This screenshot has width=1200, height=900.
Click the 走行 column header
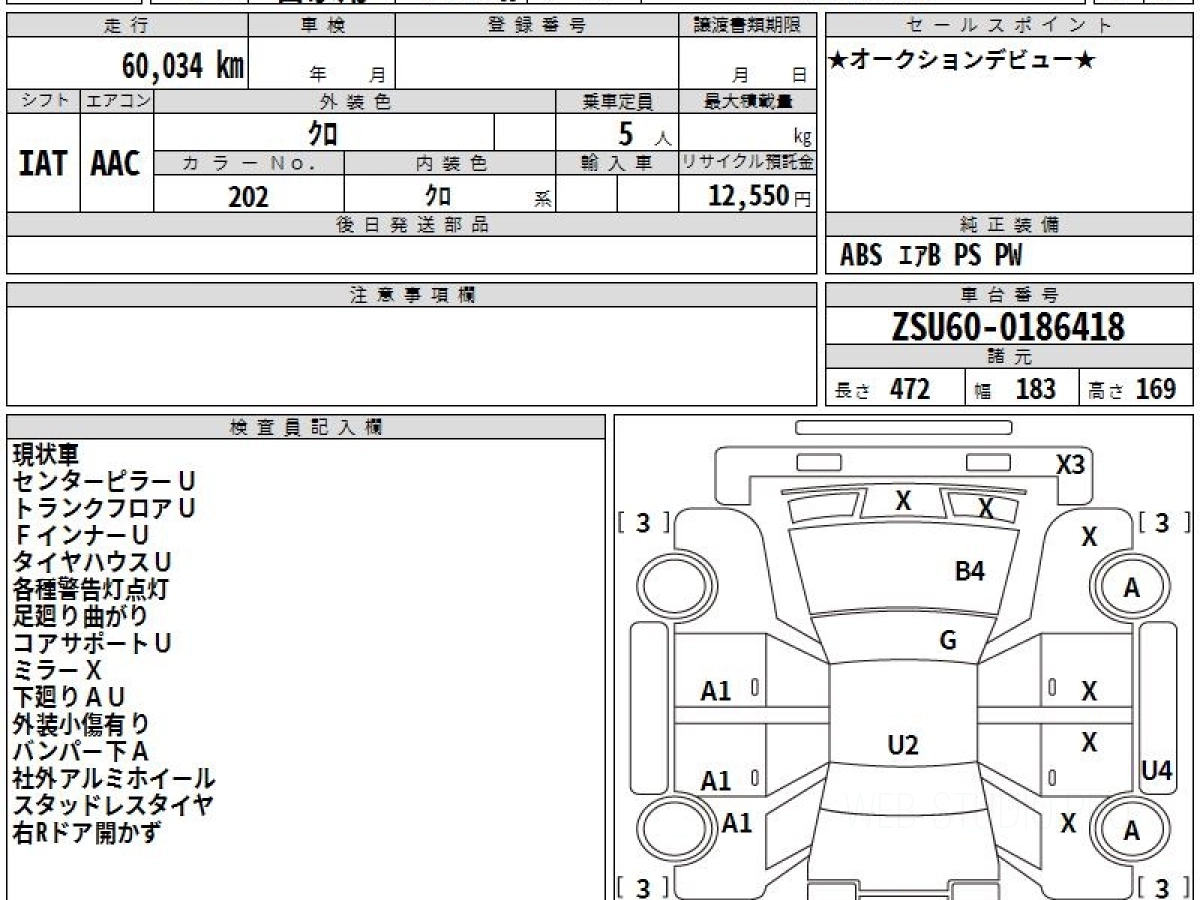click(x=127, y=26)
